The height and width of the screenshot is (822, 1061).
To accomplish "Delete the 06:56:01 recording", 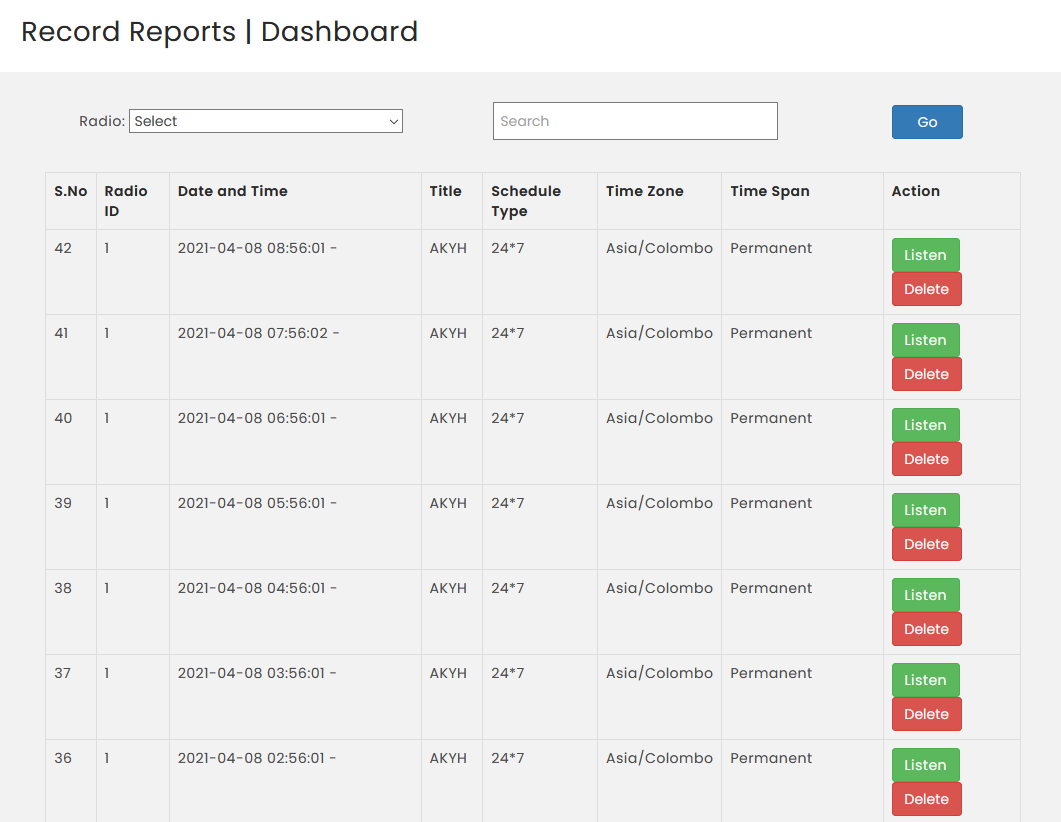I will pyautogui.click(x=926, y=459).
